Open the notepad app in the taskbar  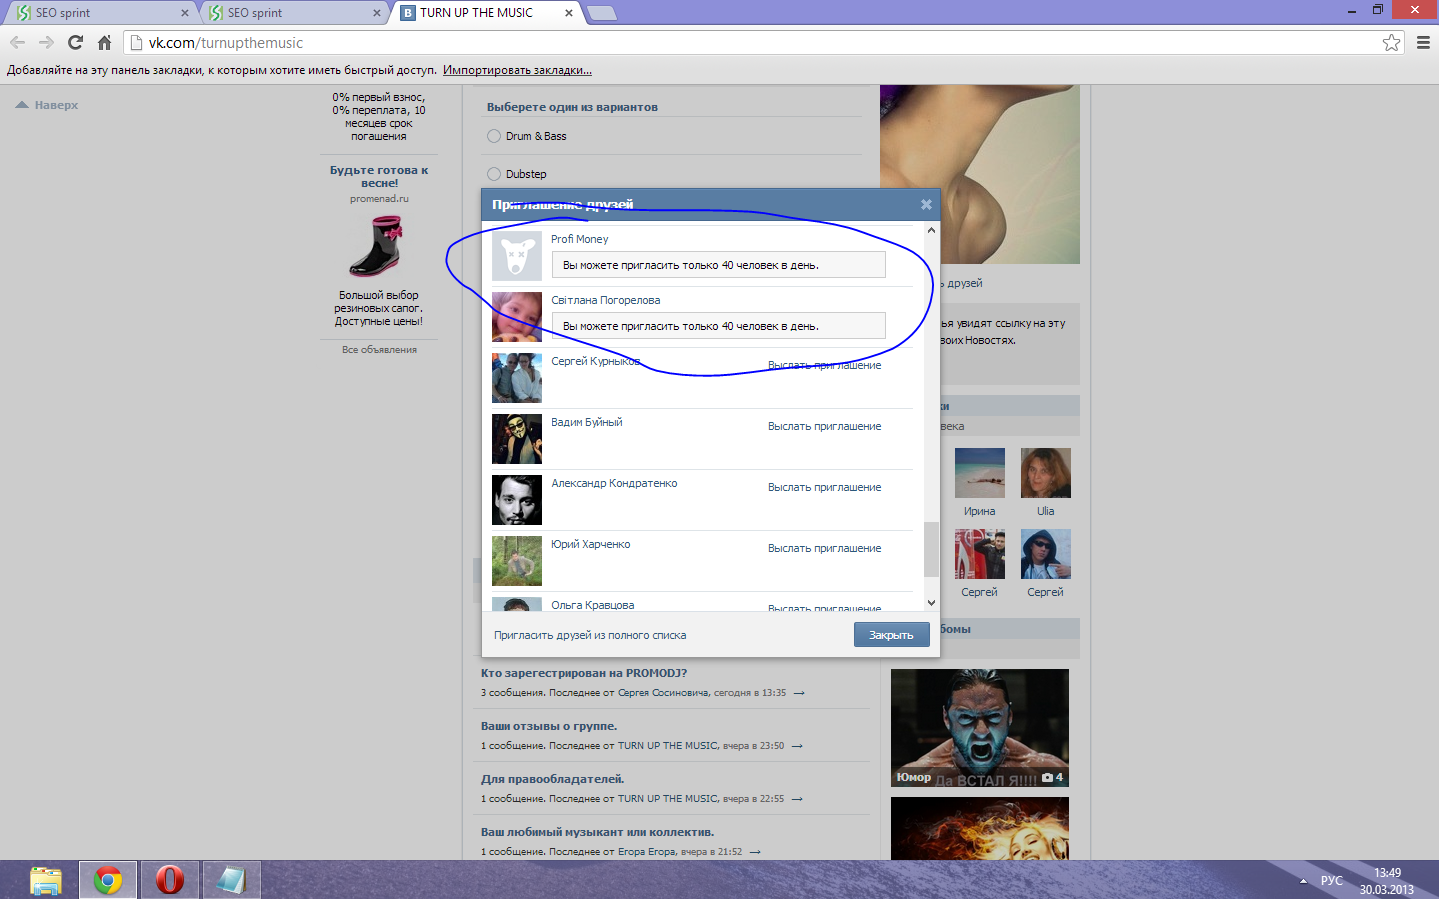pos(231,880)
